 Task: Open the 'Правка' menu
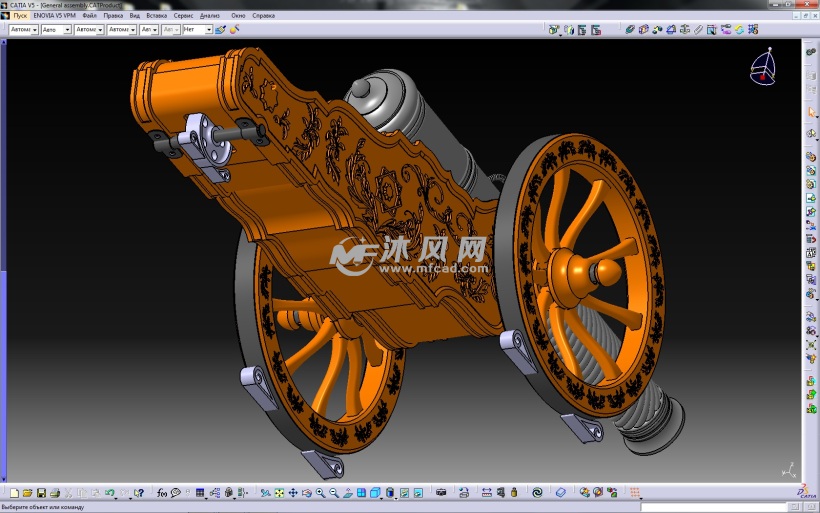[x=113, y=16]
